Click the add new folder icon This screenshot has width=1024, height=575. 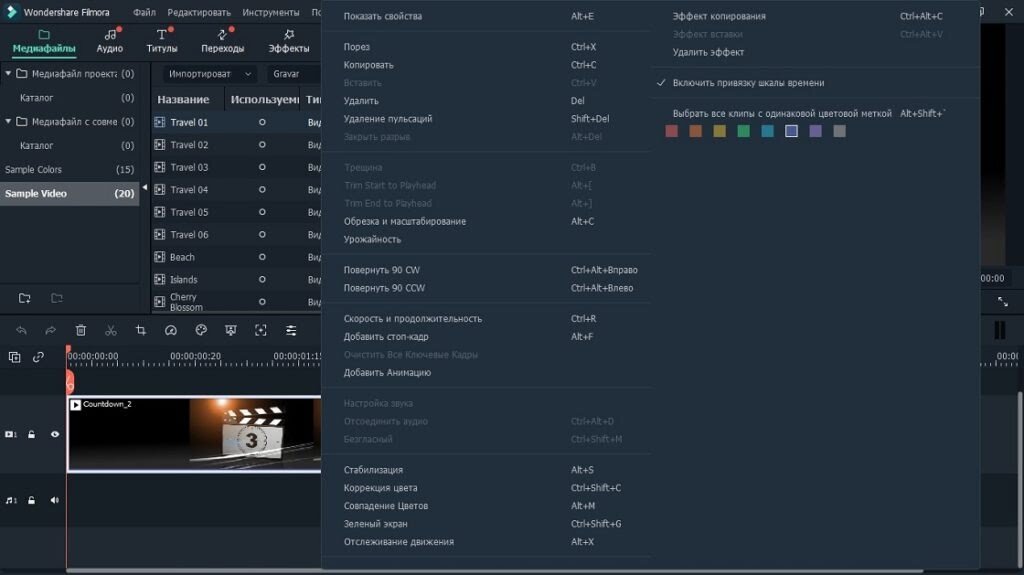point(25,298)
